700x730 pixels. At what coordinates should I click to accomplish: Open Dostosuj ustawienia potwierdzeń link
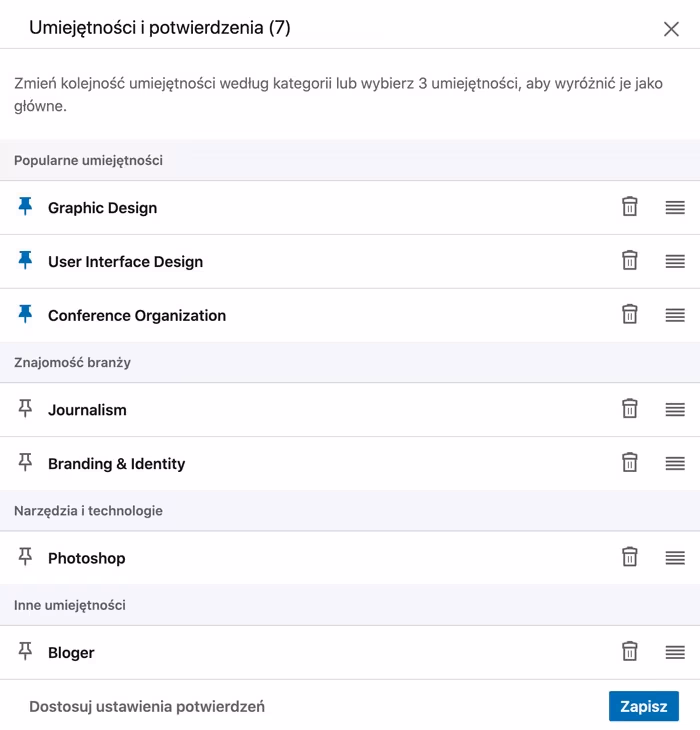[147, 706]
